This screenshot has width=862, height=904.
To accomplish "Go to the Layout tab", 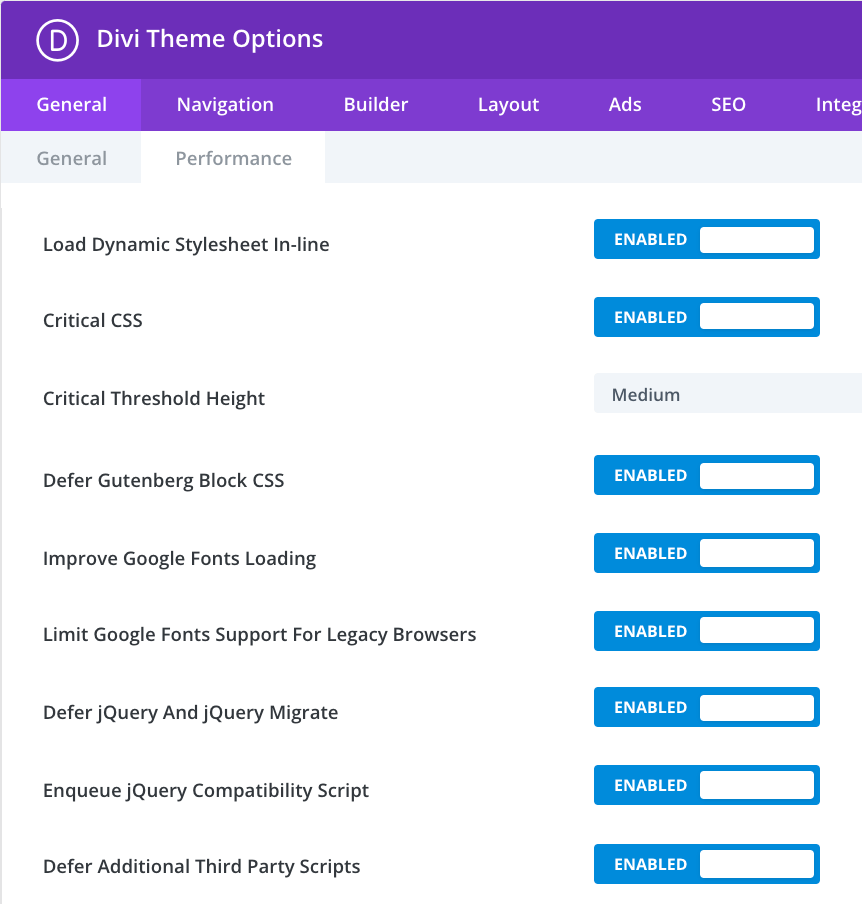I will click(x=508, y=104).
